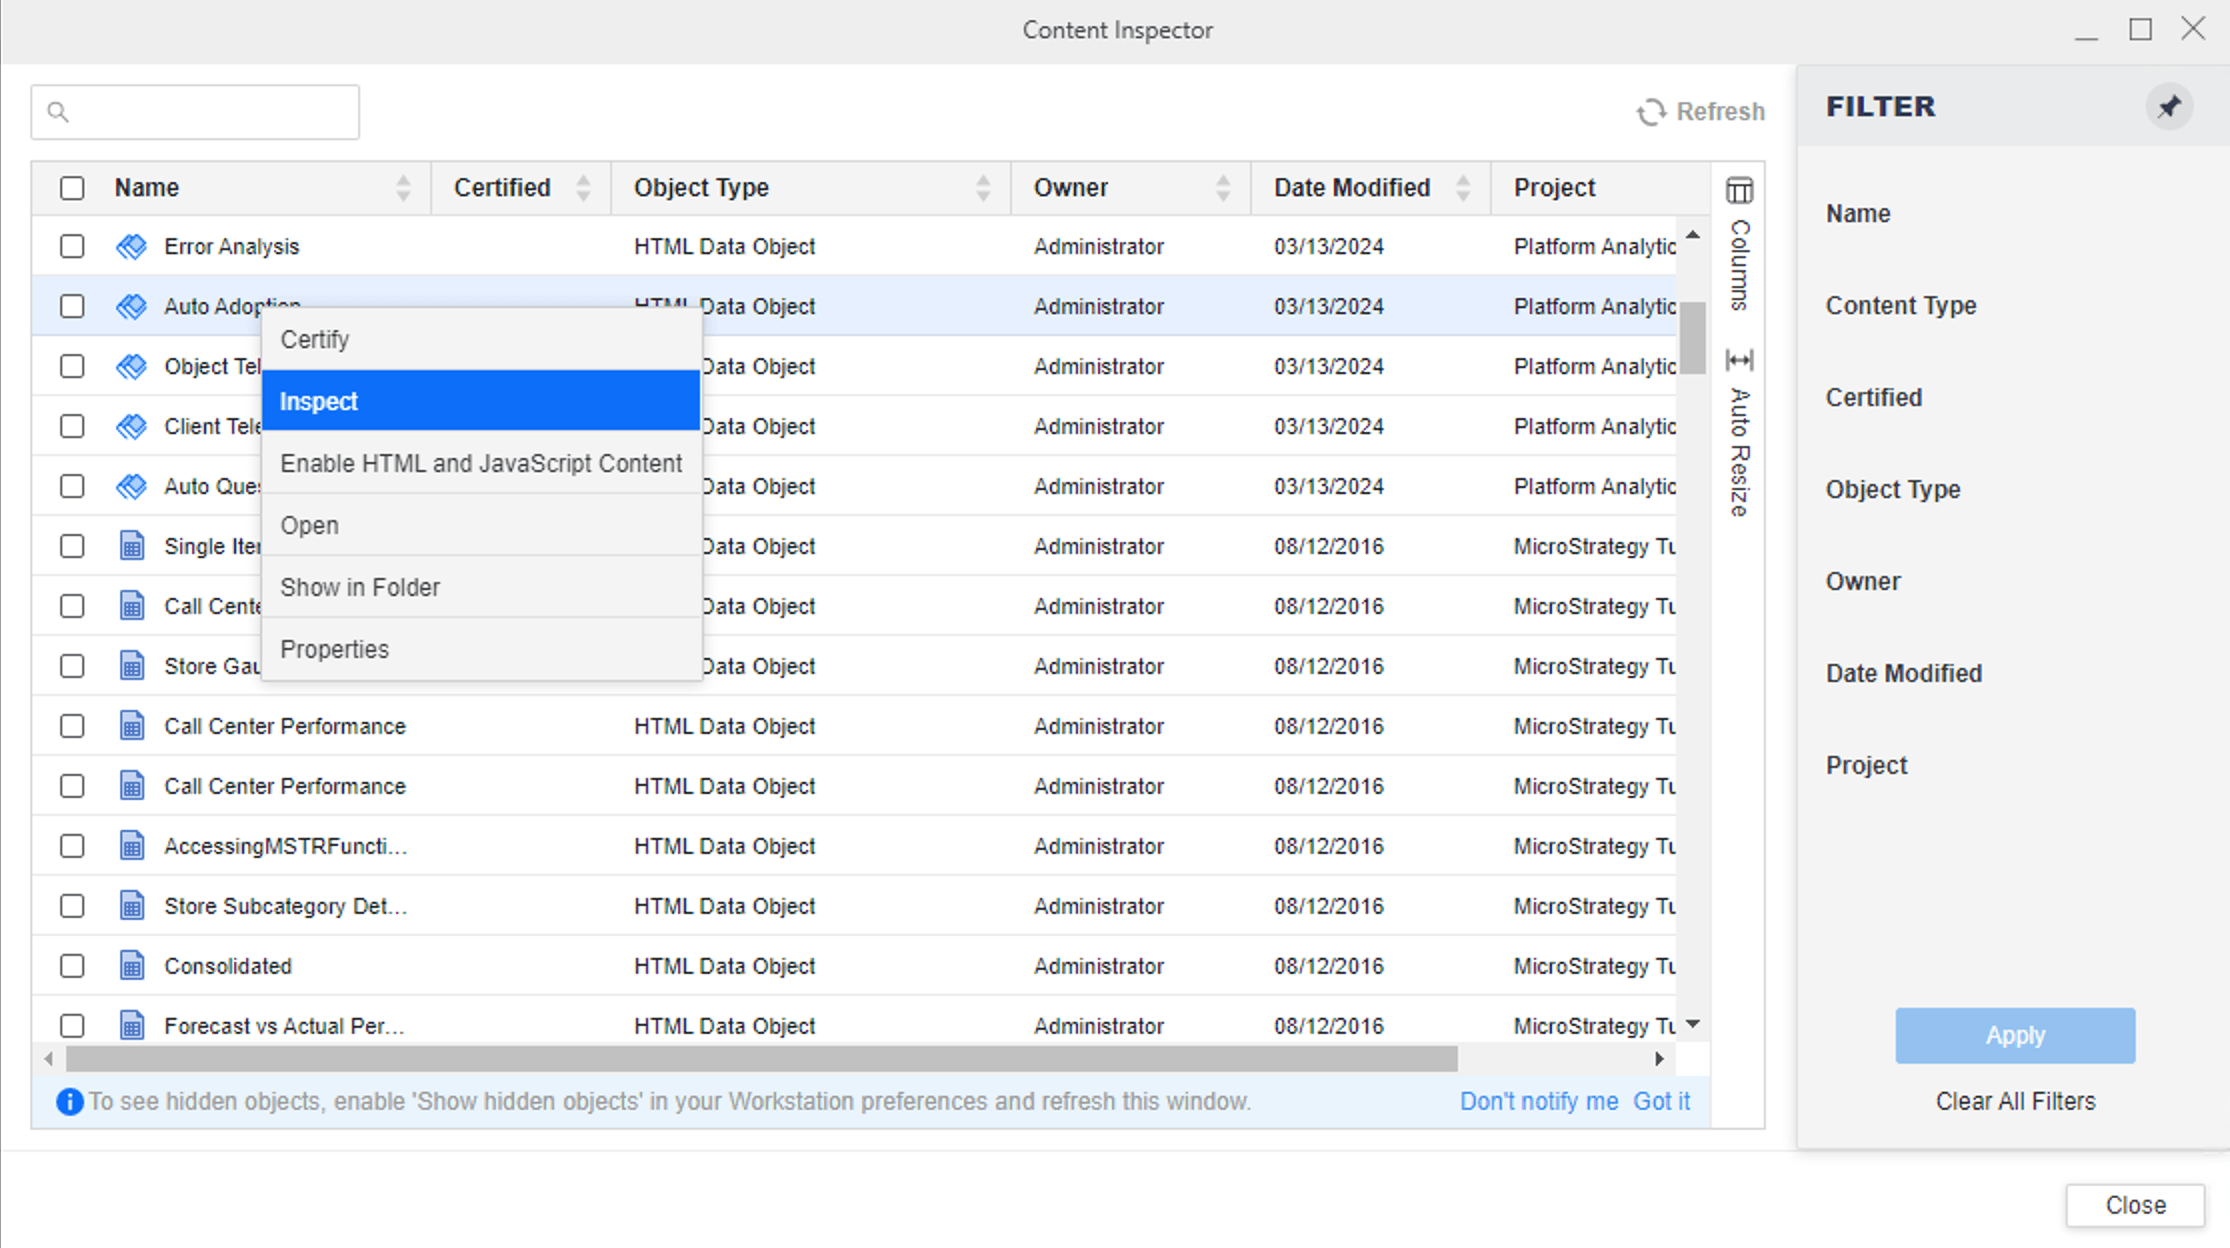Choose Inspect from the context menu

pos(480,401)
